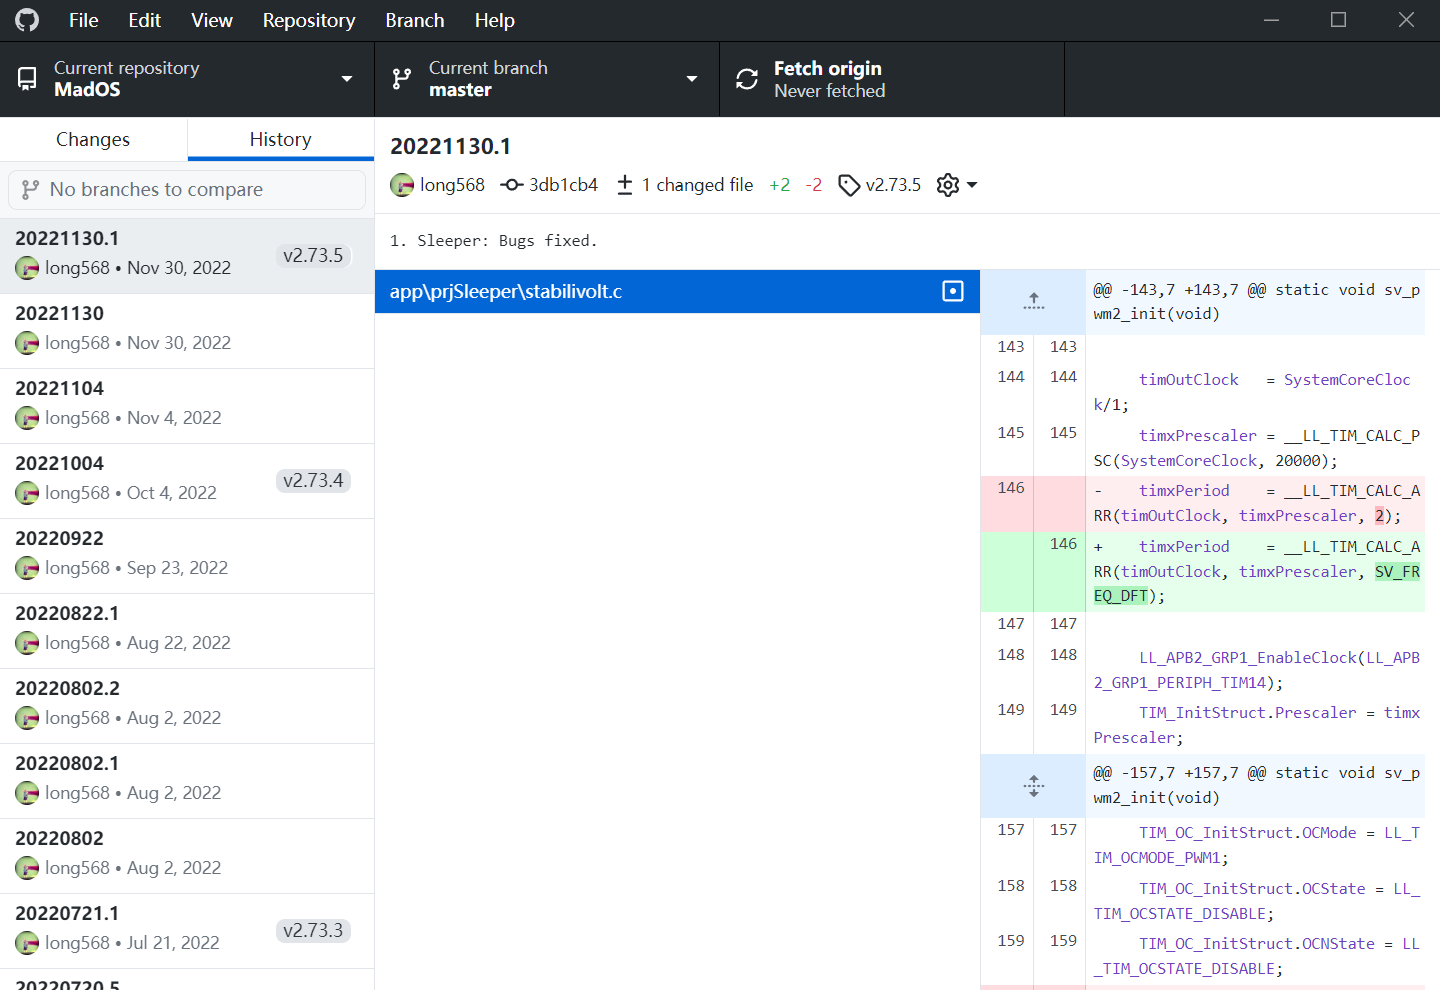Image resolution: width=1440 pixels, height=990 pixels.
Task: Click the commit hash icon near 3db1cb4
Action: coord(512,185)
